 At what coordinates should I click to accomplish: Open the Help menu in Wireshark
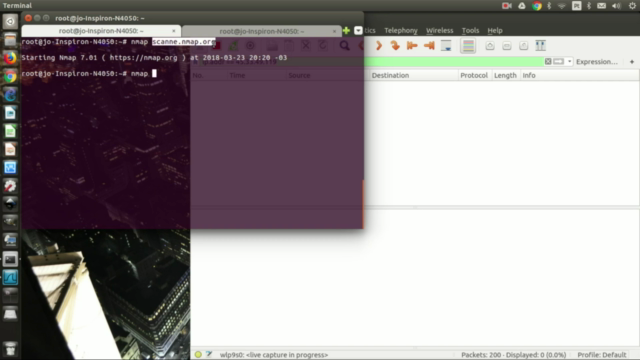[x=495, y=31]
